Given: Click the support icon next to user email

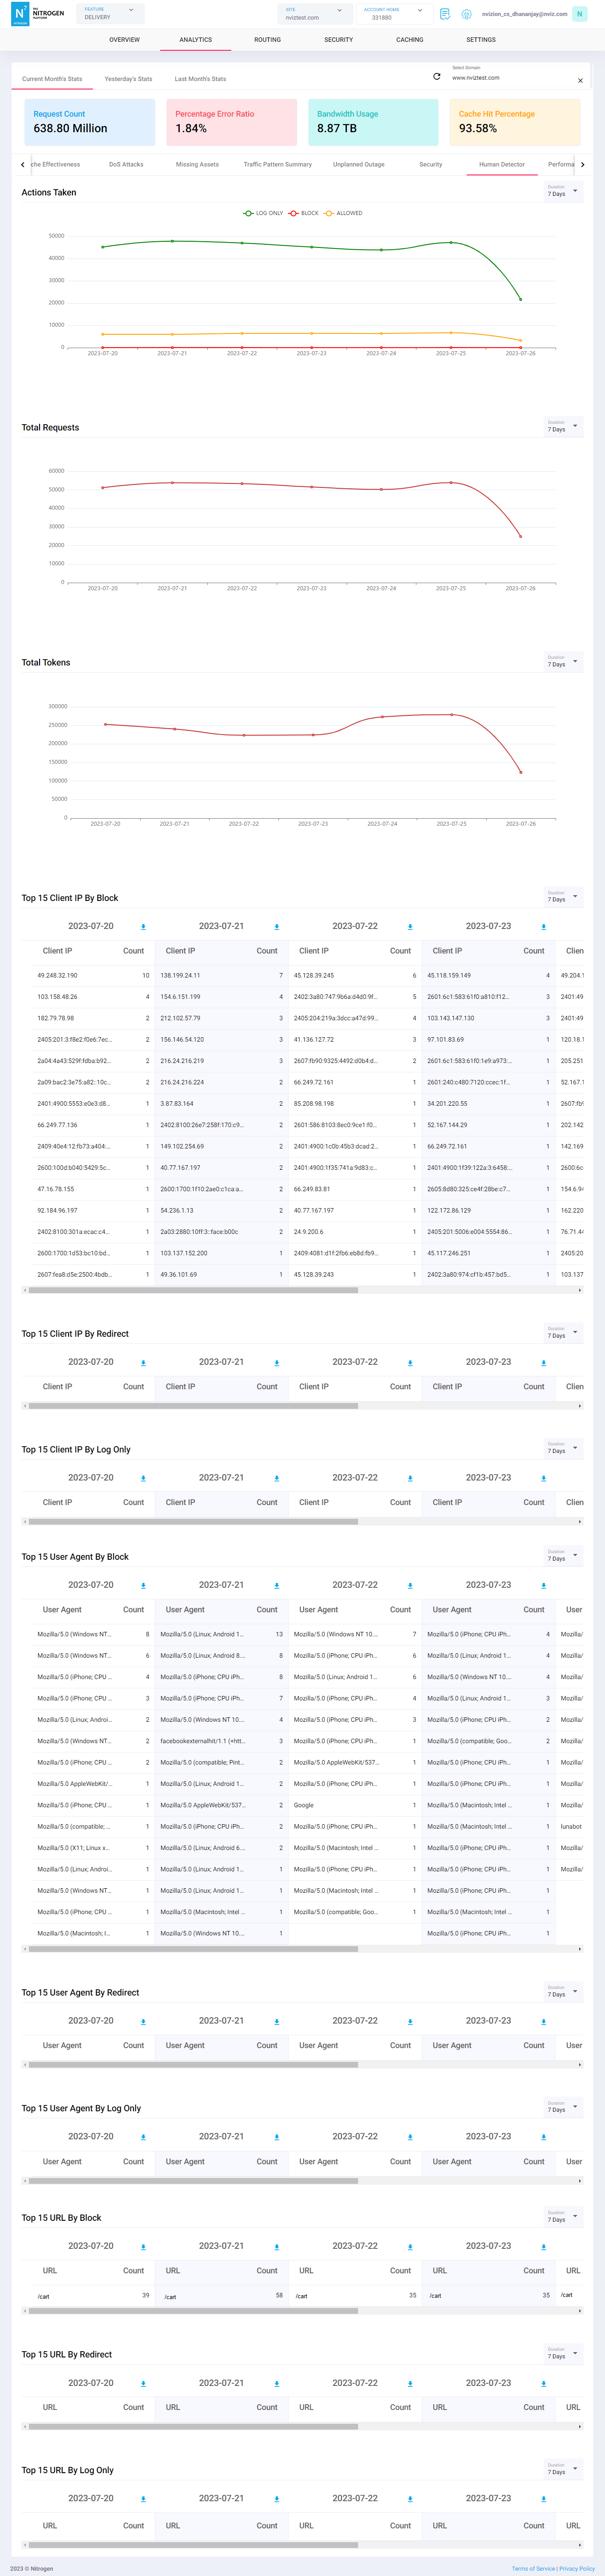Looking at the screenshot, I should [466, 14].
